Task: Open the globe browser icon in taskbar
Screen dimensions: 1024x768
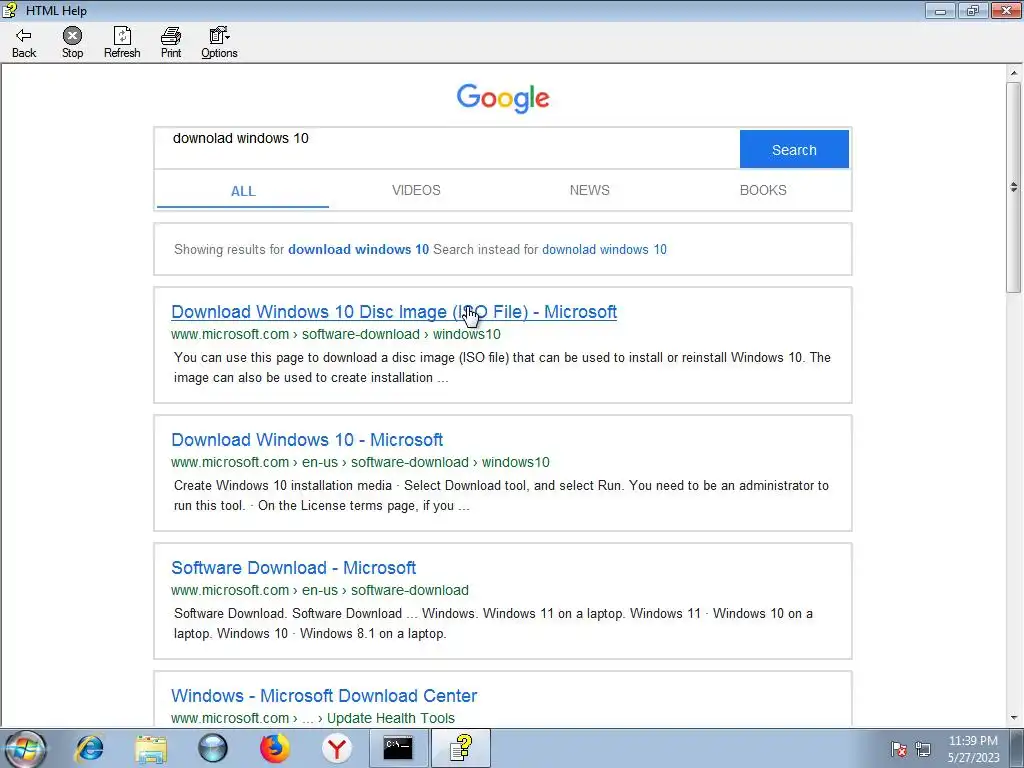Action: tap(213, 748)
